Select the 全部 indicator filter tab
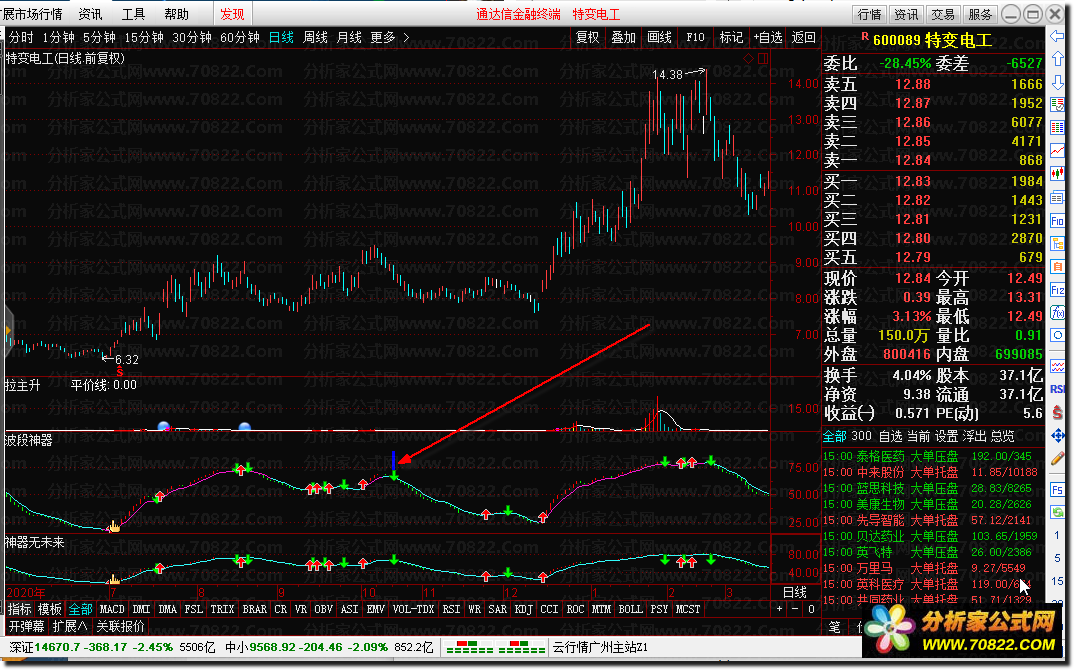 tap(80, 609)
